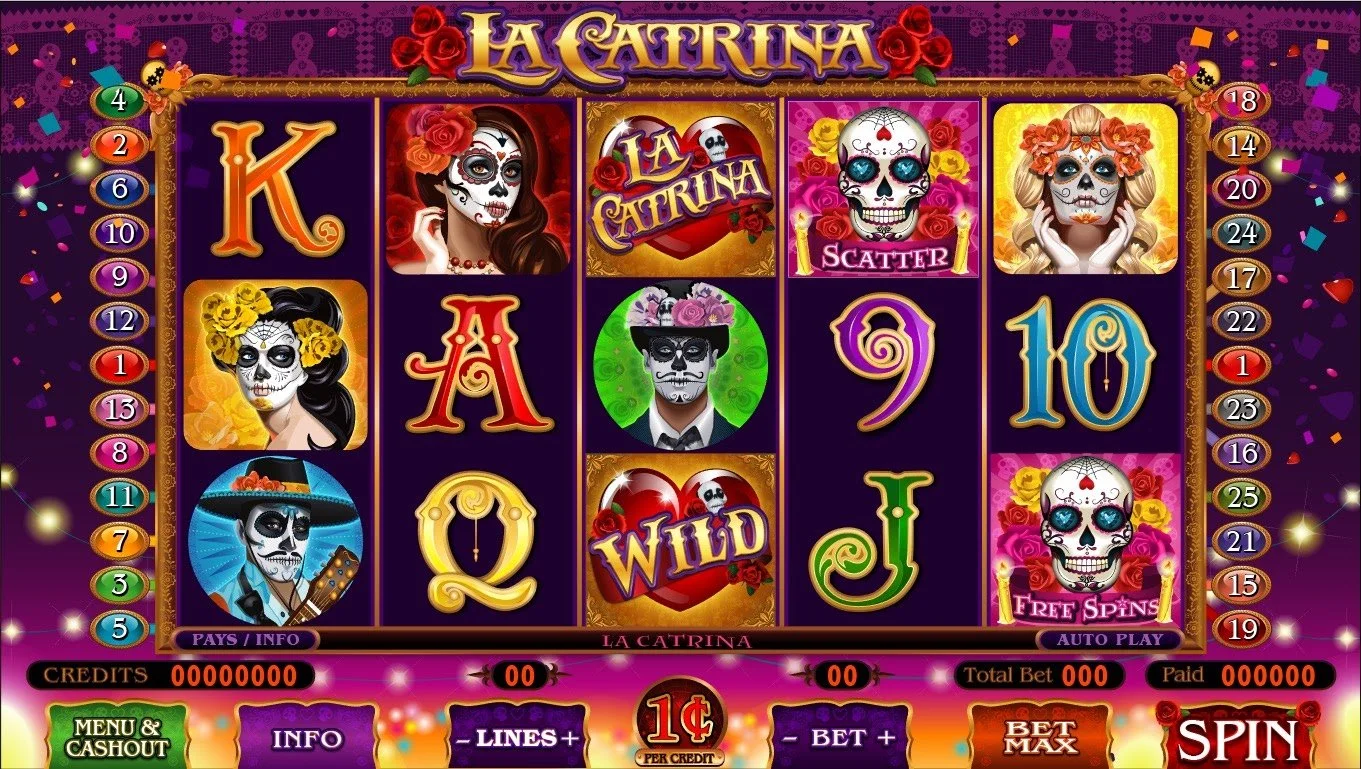Click the La Catrina heart logo symbol
Image resolution: width=1361 pixels, height=769 pixels.
click(x=680, y=190)
